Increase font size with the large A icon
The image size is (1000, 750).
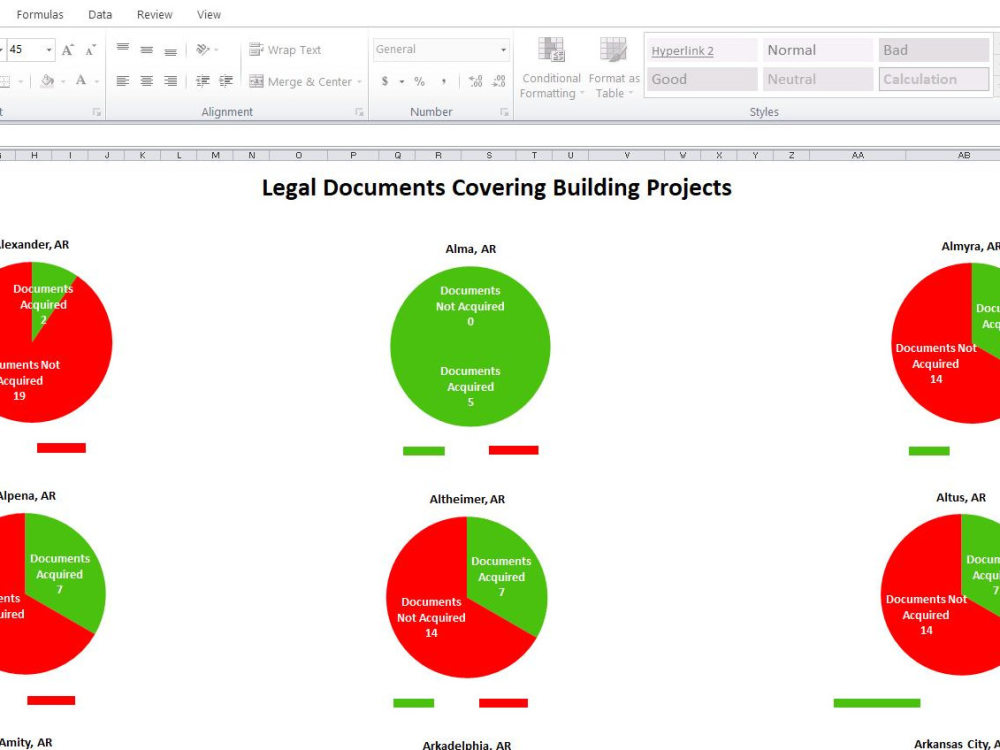point(68,50)
